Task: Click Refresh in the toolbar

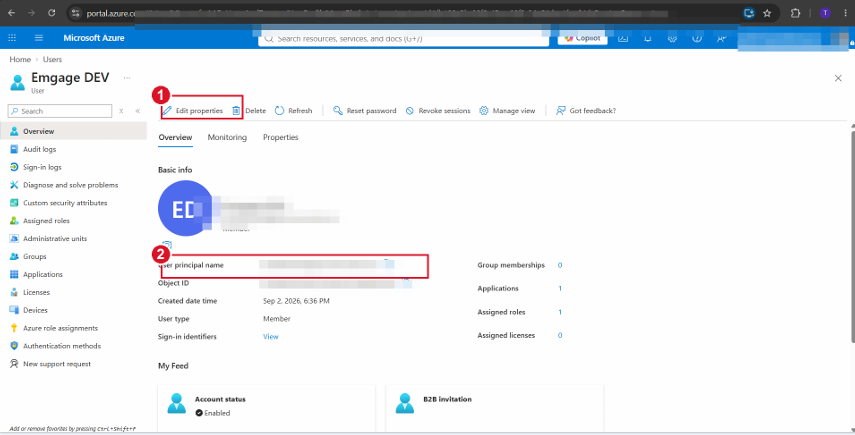Action: tap(293, 111)
